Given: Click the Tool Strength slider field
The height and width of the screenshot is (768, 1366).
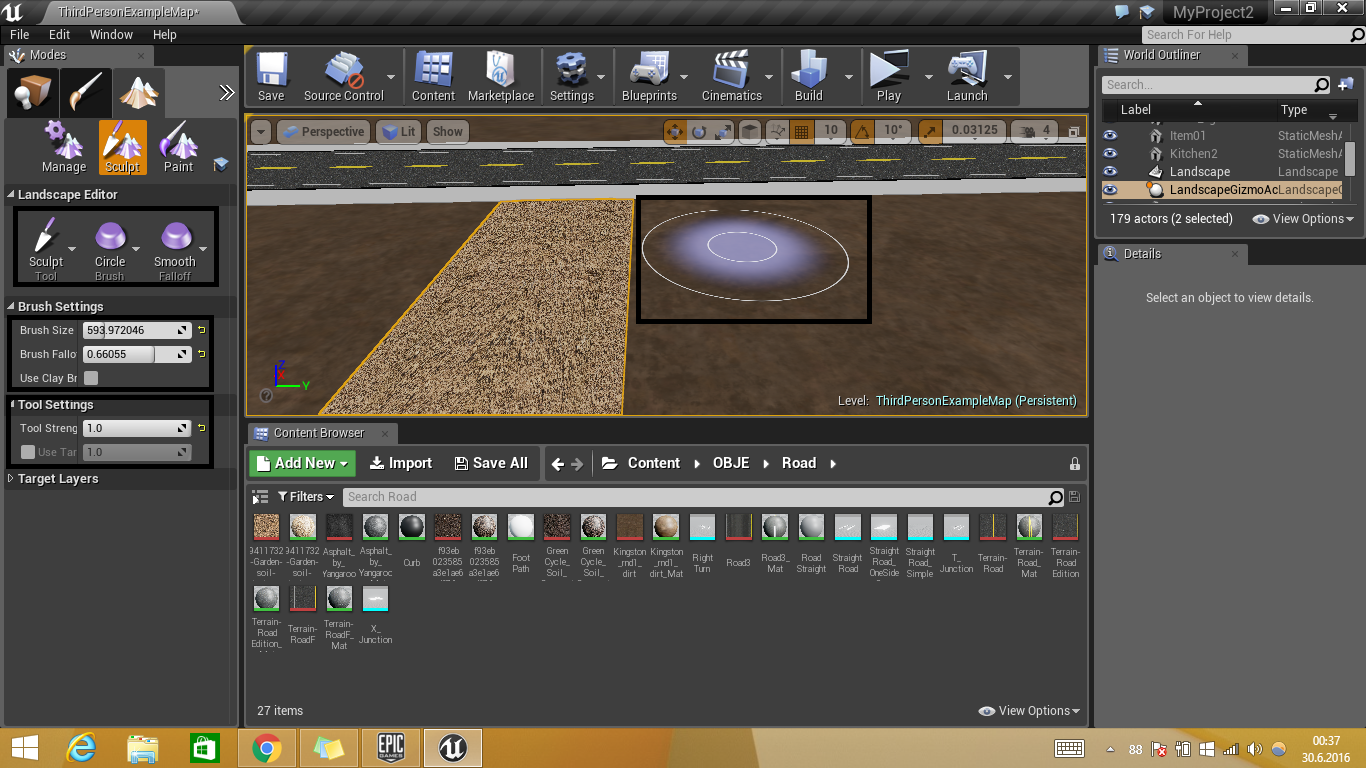Looking at the screenshot, I should [137, 428].
